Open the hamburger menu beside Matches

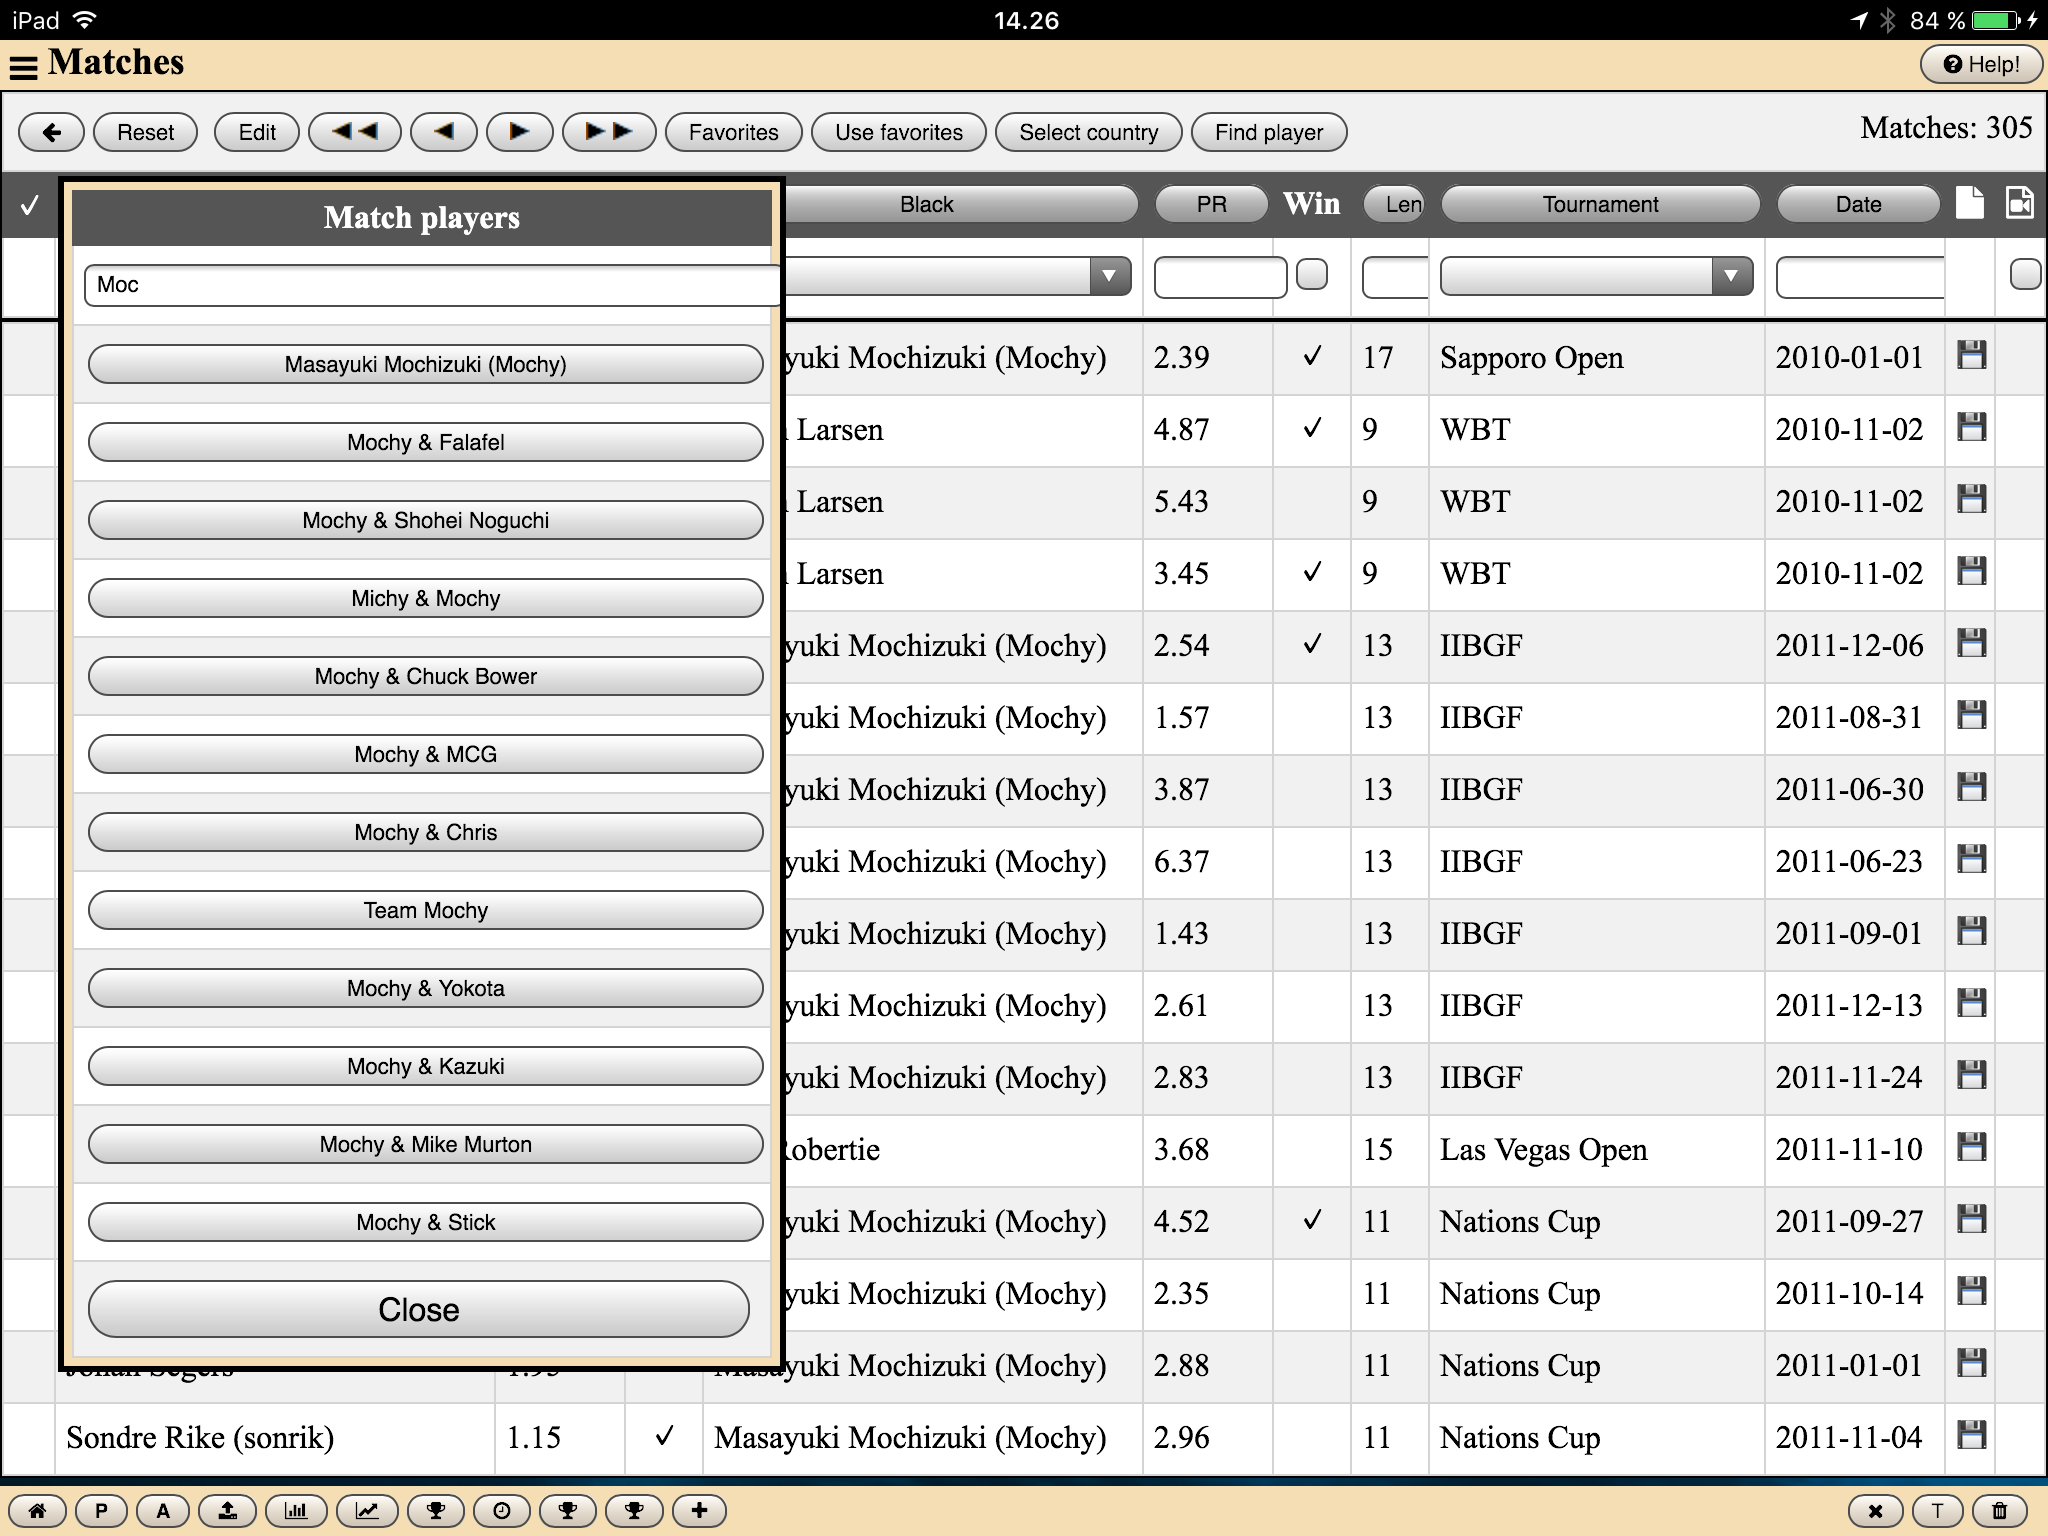pos(23,66)
